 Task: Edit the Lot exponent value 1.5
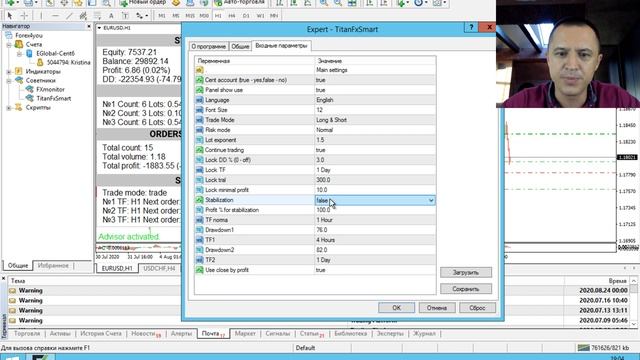[x=375, y=140]
